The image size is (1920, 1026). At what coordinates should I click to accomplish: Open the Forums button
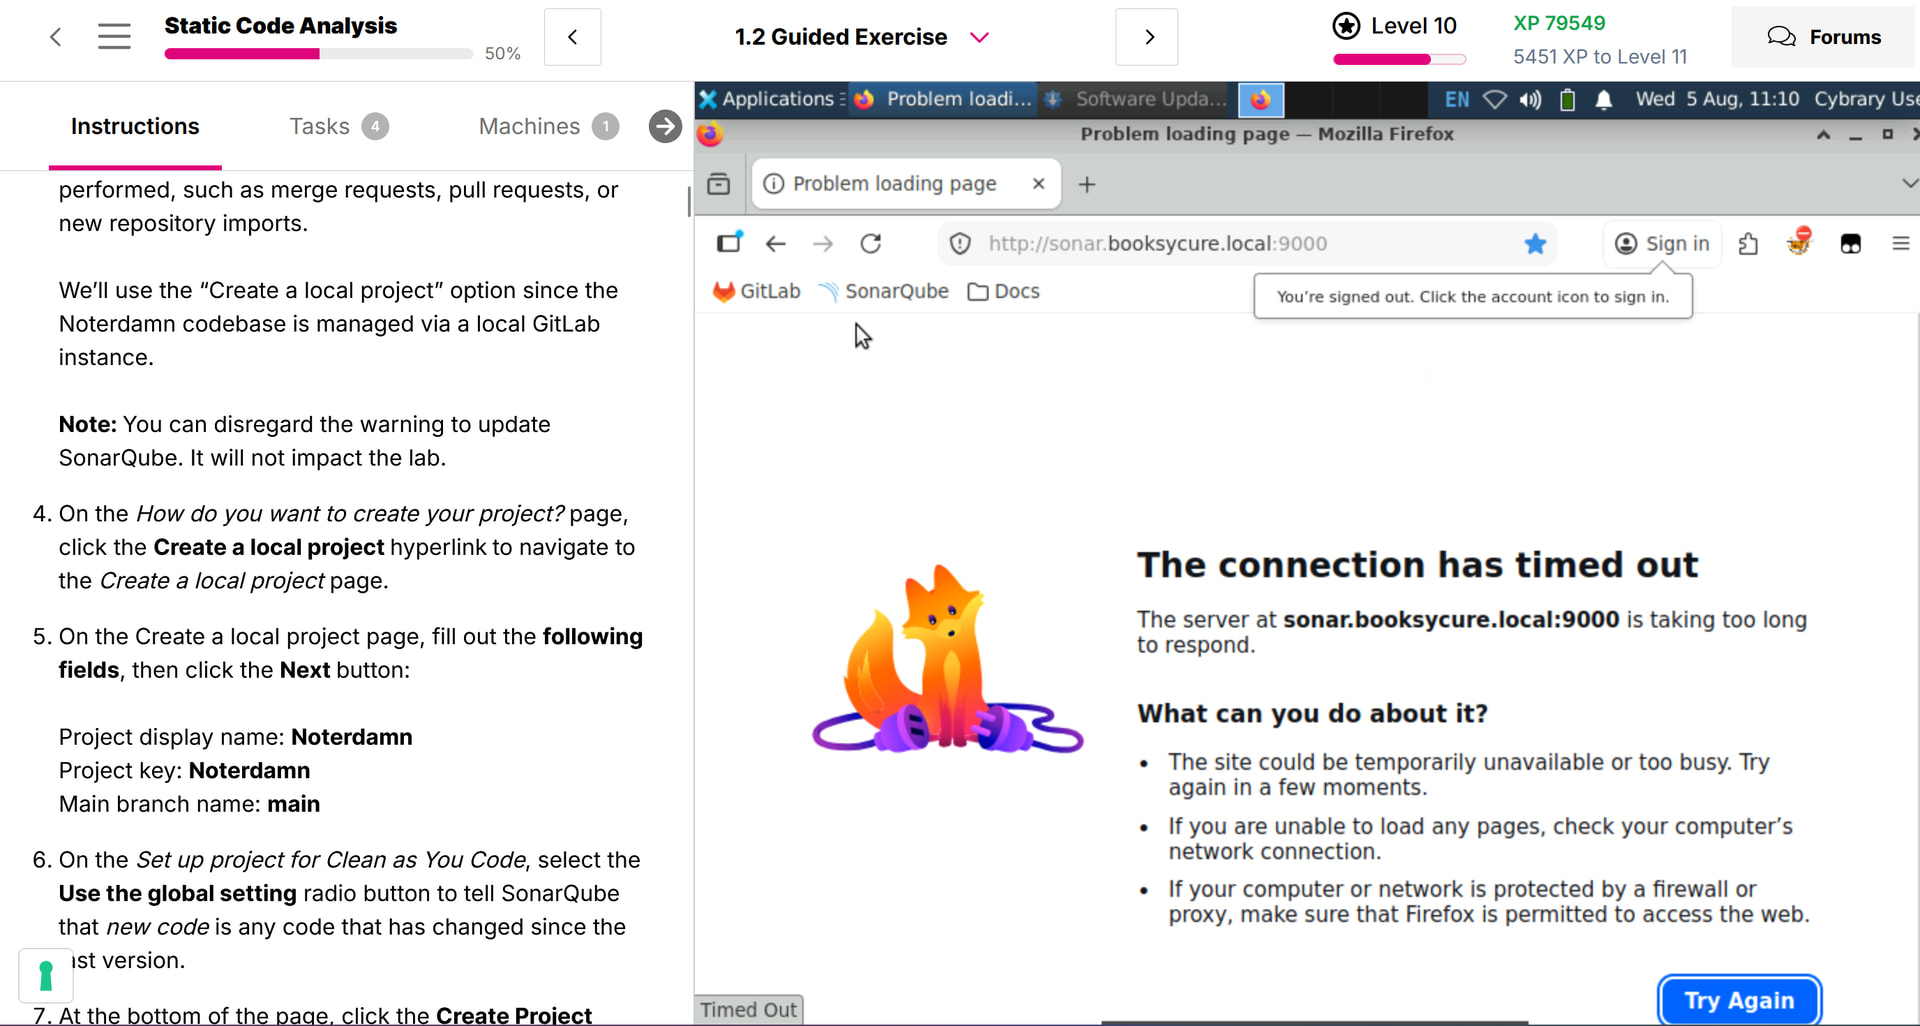click(x=1824, y=37)
